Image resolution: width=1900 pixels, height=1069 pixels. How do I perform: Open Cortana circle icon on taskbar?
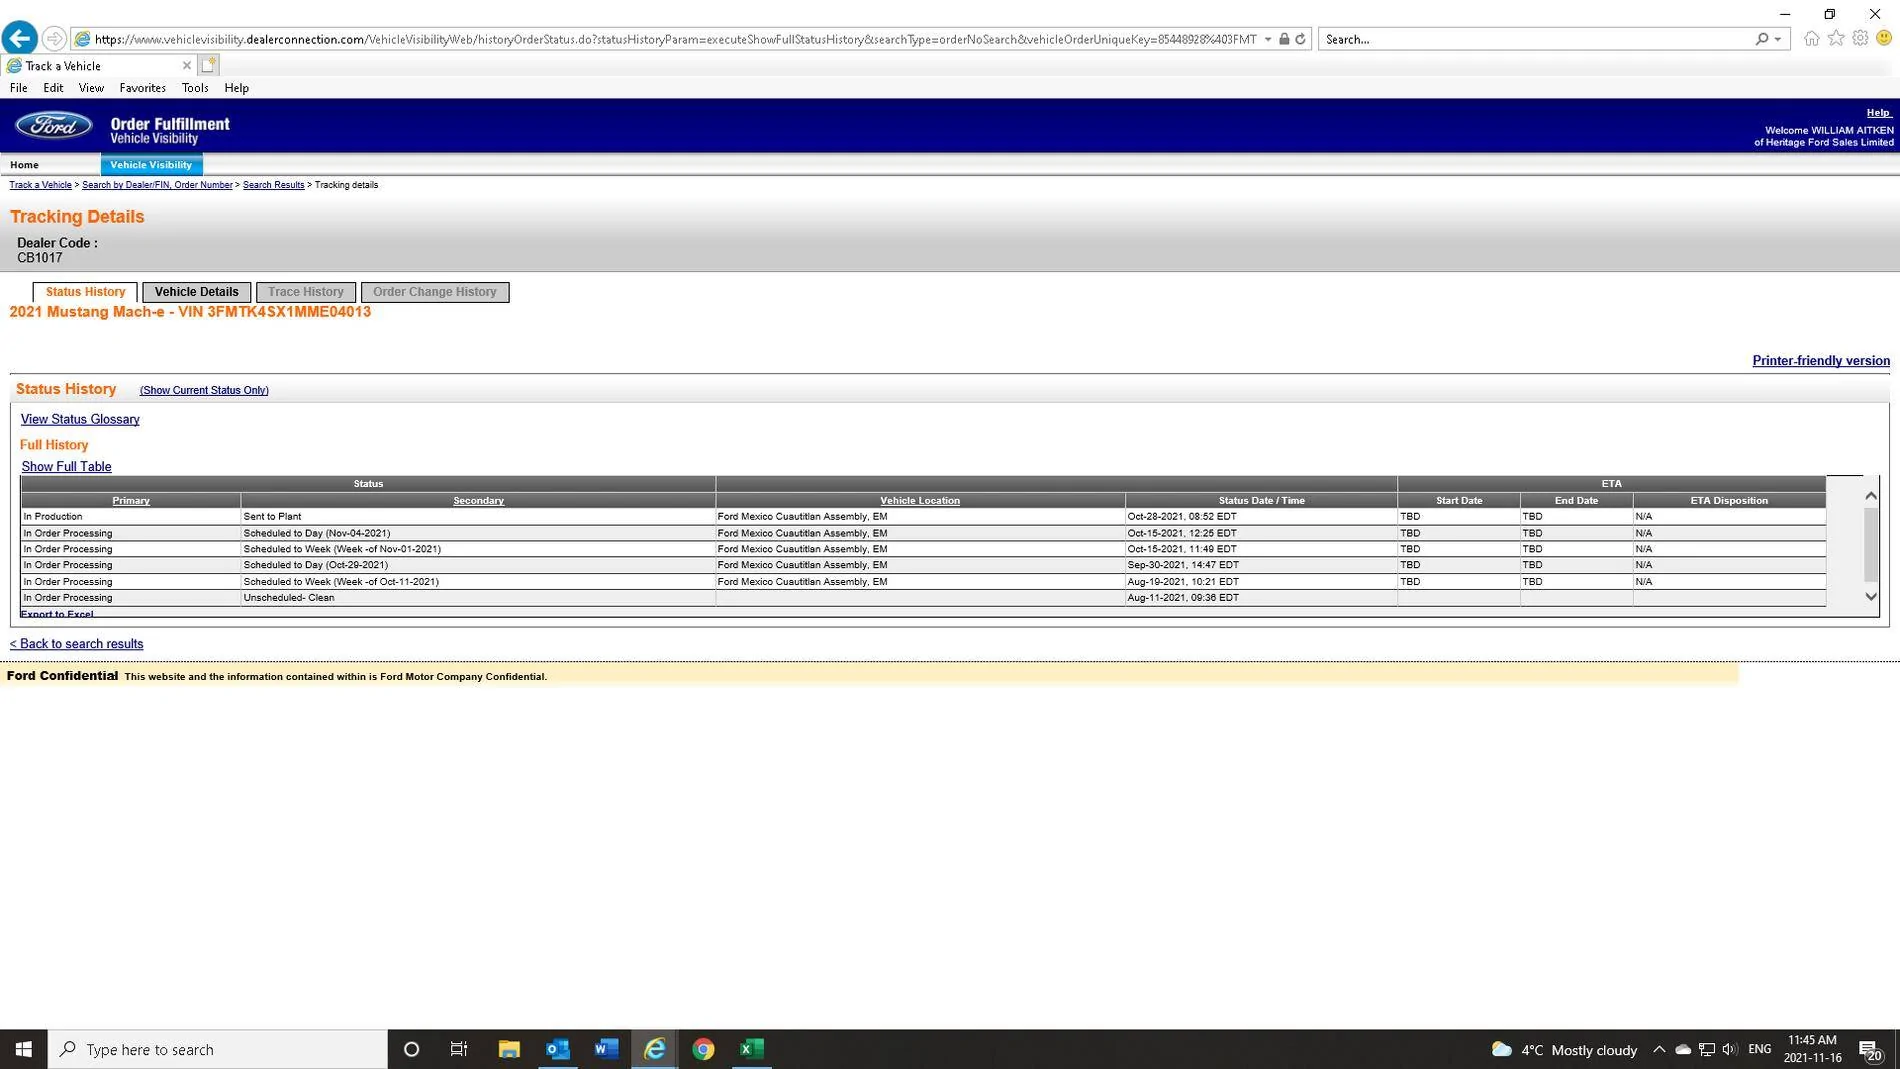(x=411, y=1049)
